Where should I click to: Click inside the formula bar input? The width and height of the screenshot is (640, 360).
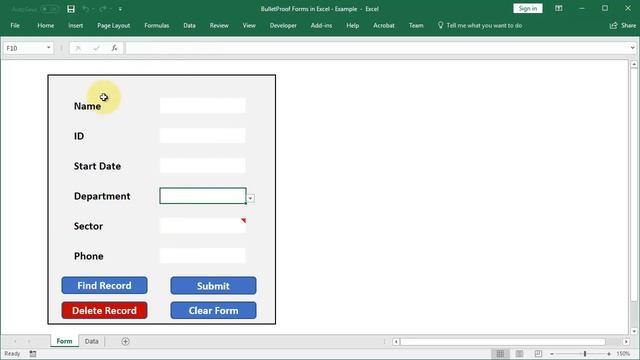point(376,48)
